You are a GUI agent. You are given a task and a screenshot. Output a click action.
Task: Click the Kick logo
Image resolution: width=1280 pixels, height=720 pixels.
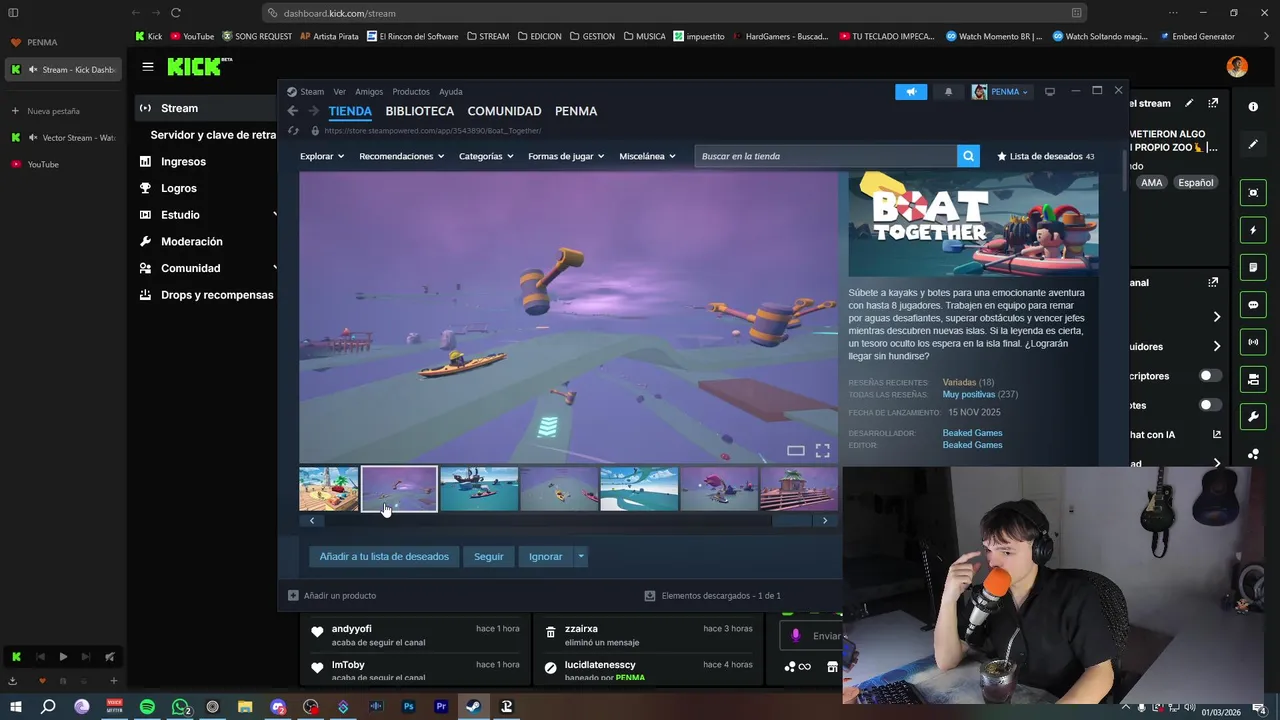coord(199,67)
